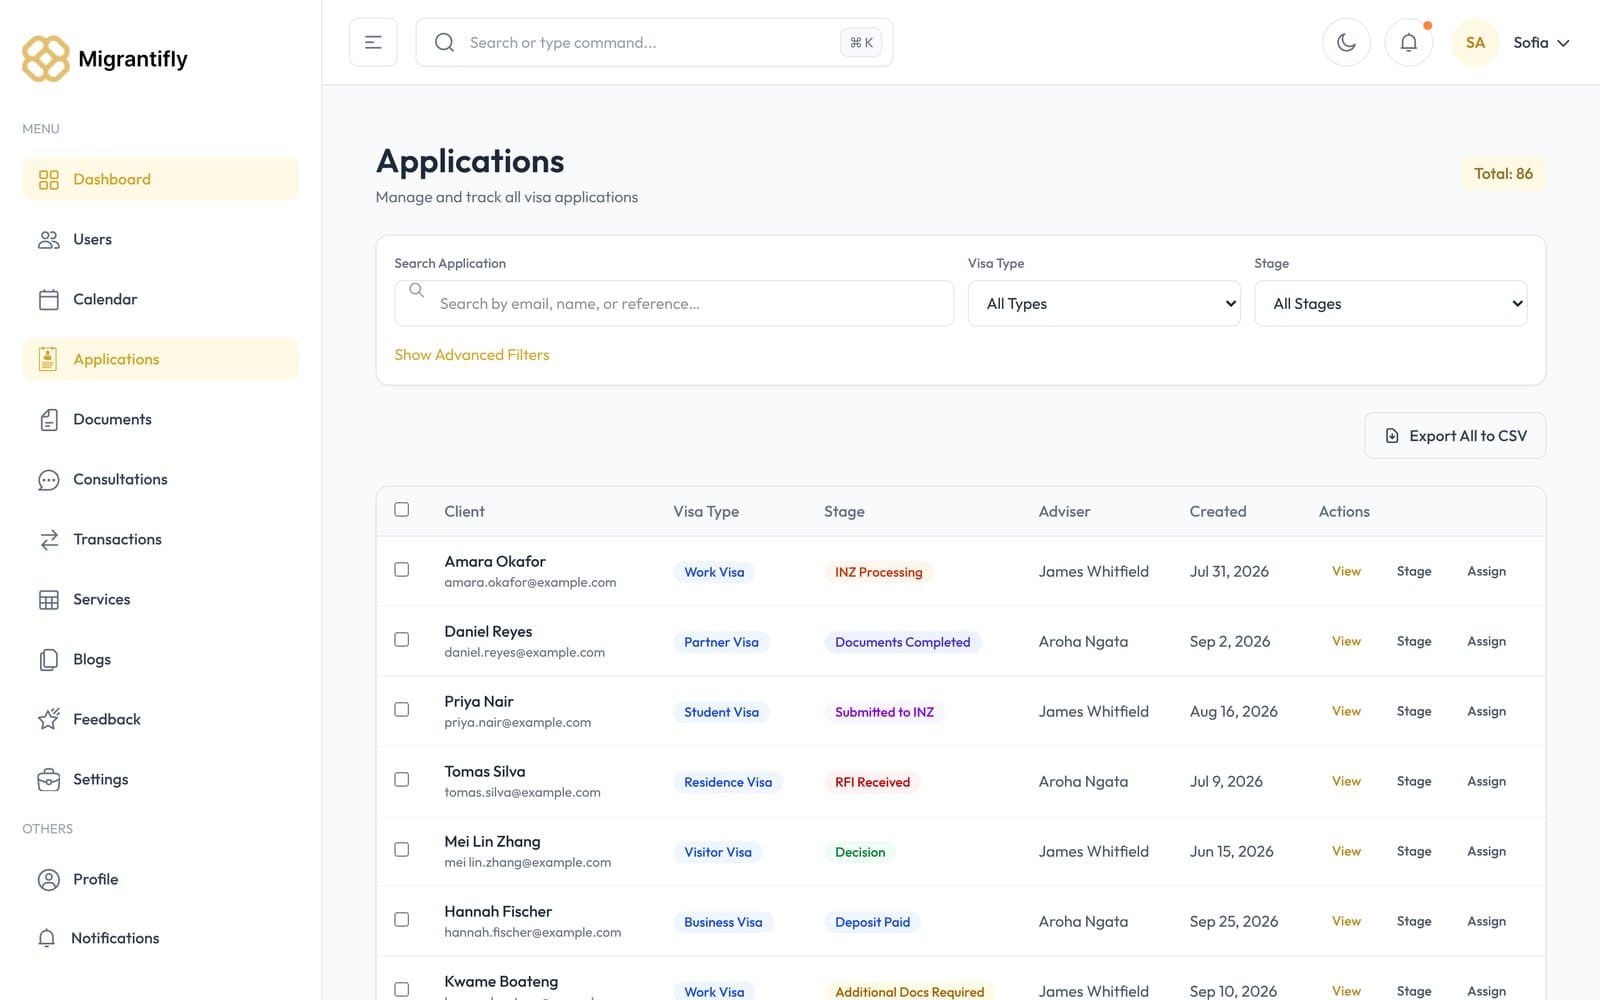Image resolution: width=1600 pixels, height=1000 pixels.
Task: Open Transactions menu item
Action: (160, 539)
